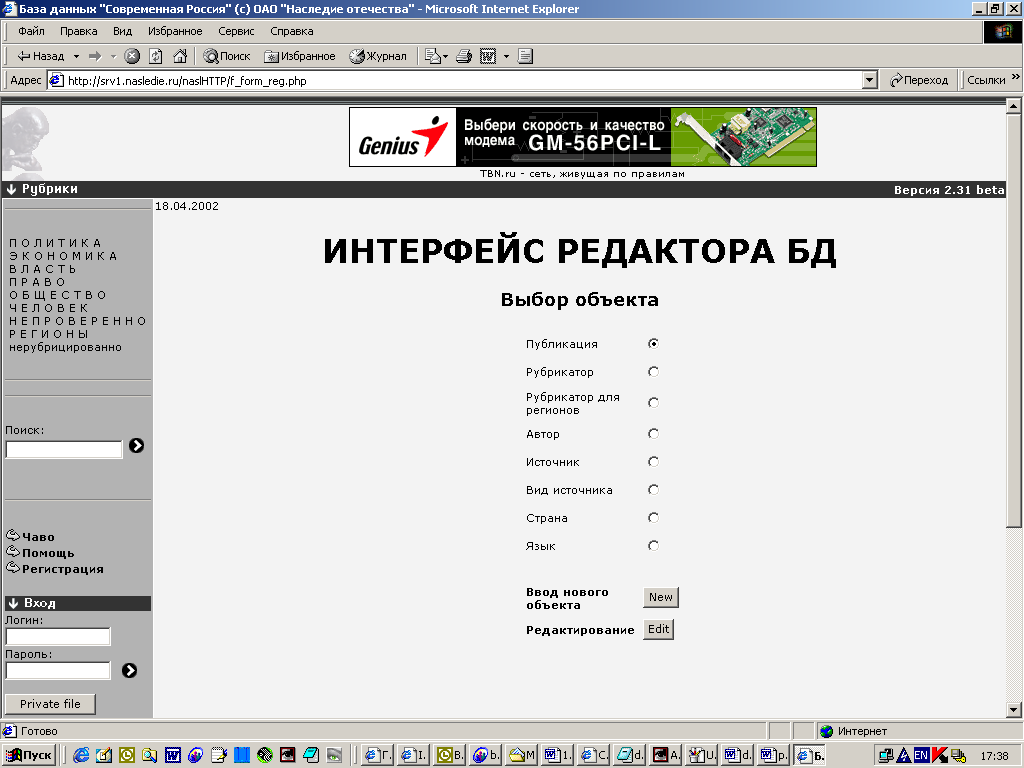The image size is (1024, 768).
Task: Open language indicator EN in tray
Action: pos(921,755)
